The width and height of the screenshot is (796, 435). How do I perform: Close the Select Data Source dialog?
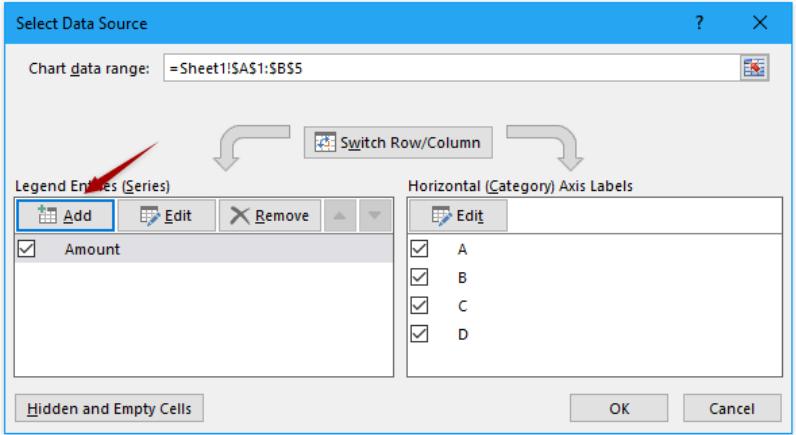coord(760,23)
